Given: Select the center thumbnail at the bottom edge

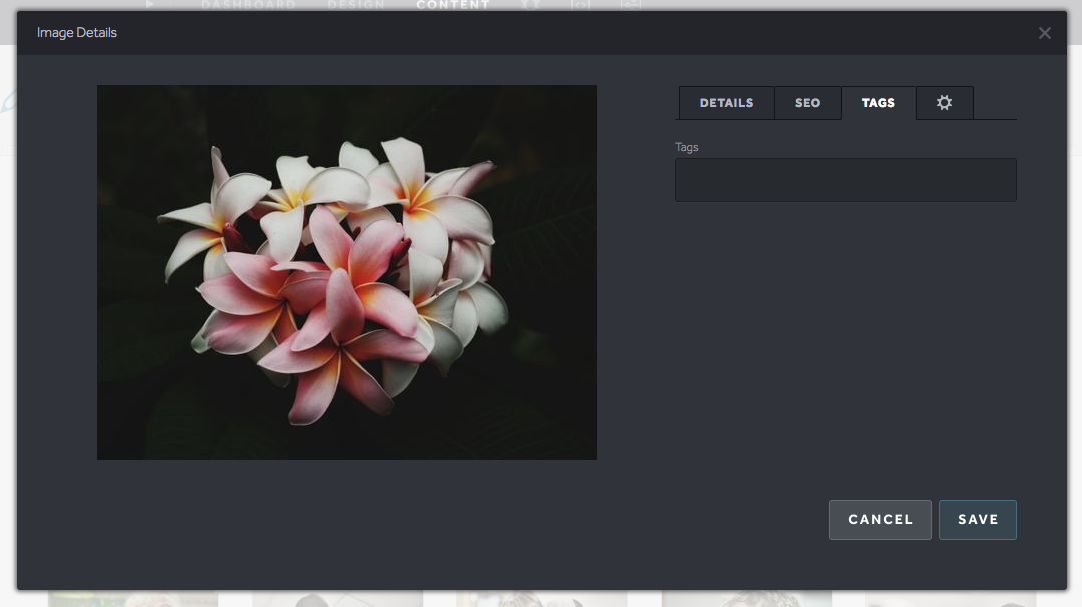Looking at the screenshot, I should 541,598.
